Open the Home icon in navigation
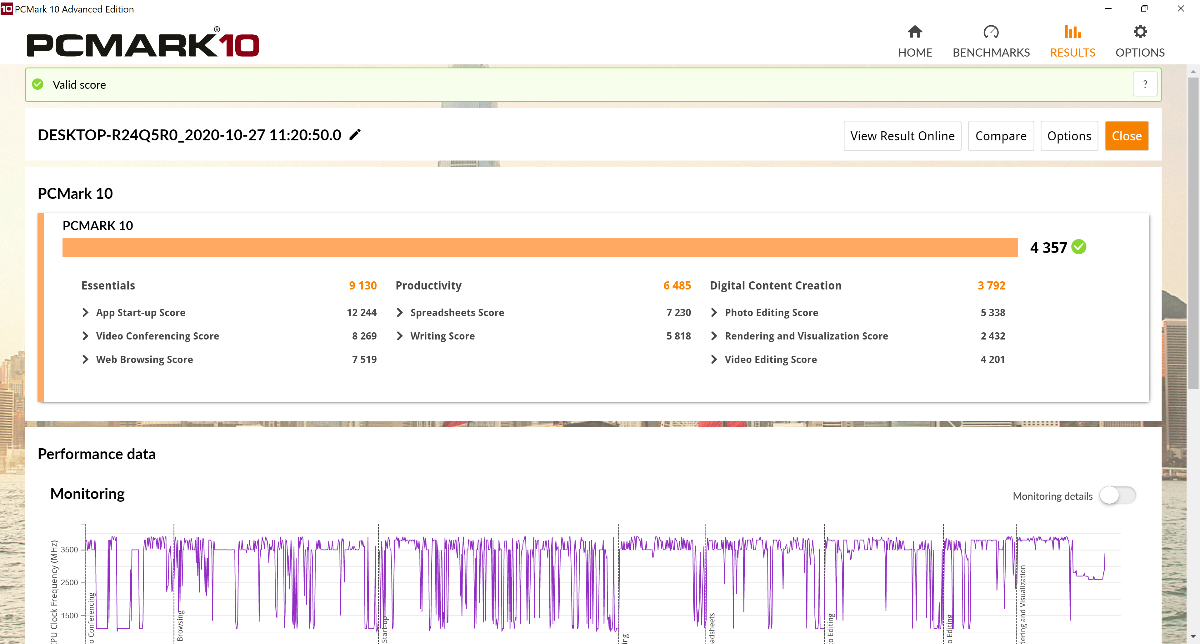Screen dimensions: 1200x644 click(914, 32)
